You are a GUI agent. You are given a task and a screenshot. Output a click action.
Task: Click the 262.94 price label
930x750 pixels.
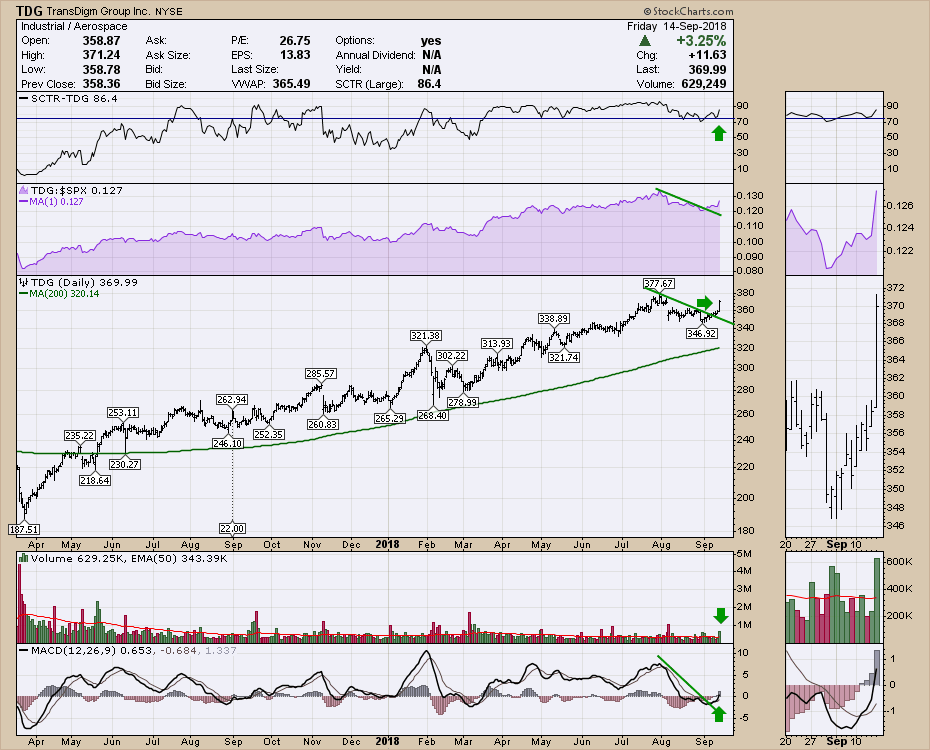(x=232, y=400)
